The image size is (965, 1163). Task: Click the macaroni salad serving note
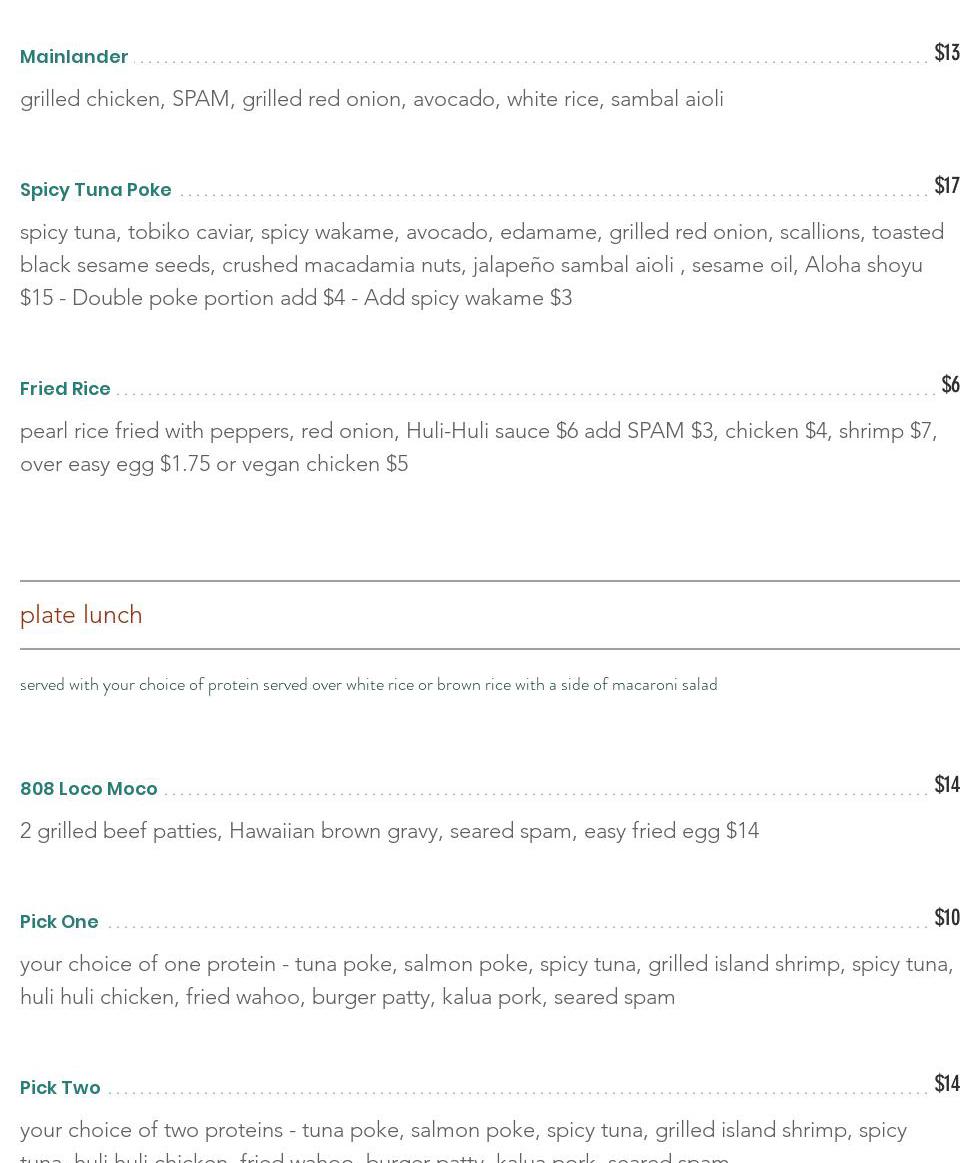(369, 685)
